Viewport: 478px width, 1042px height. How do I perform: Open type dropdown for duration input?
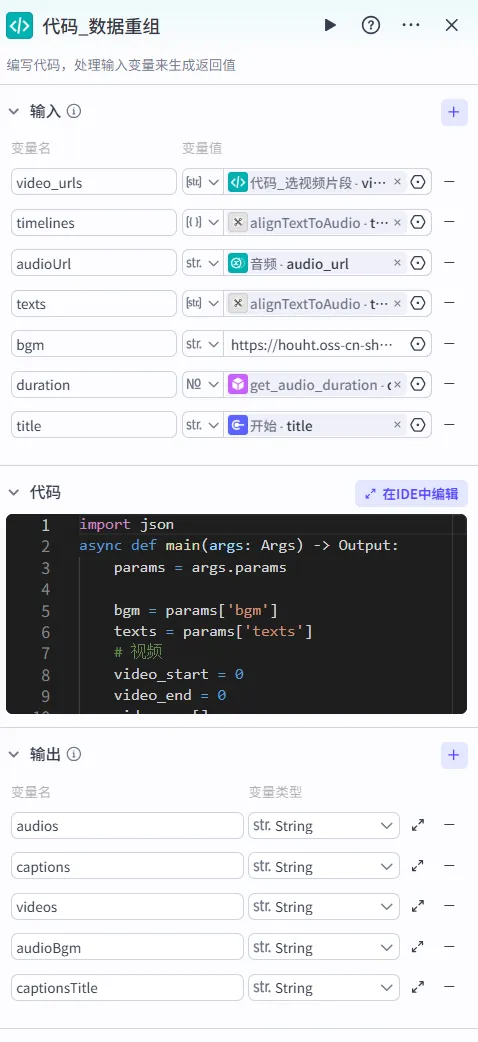coord(203,384)
